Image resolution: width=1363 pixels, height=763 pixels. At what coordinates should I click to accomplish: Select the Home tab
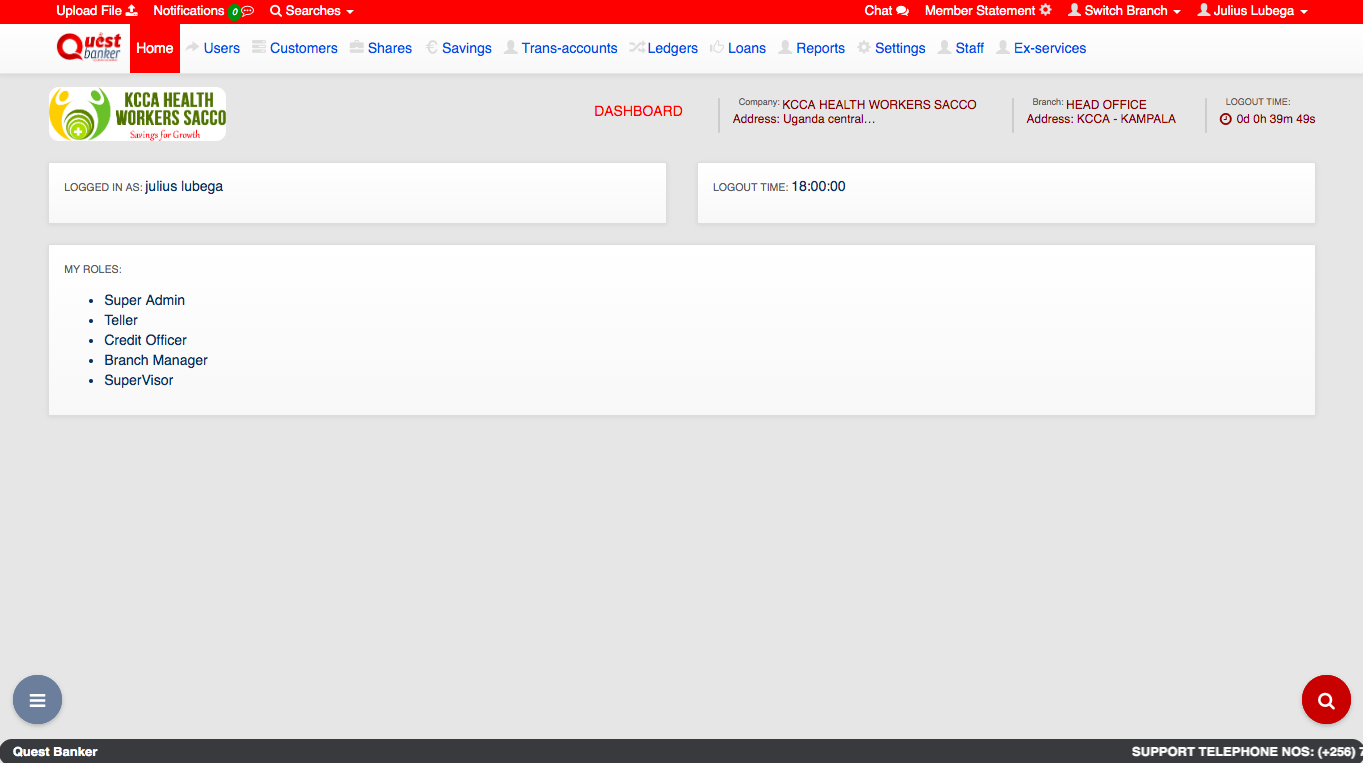pos(155,48)
